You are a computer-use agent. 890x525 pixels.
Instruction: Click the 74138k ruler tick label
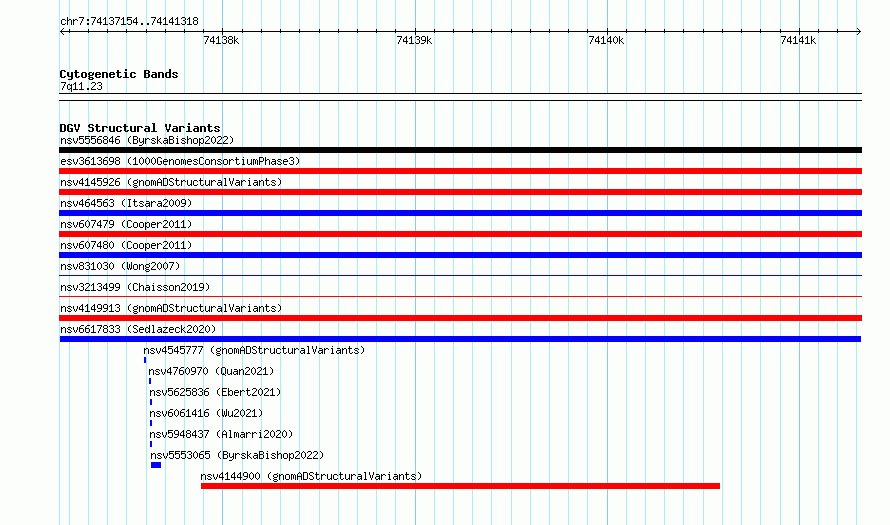pos(221,40)
